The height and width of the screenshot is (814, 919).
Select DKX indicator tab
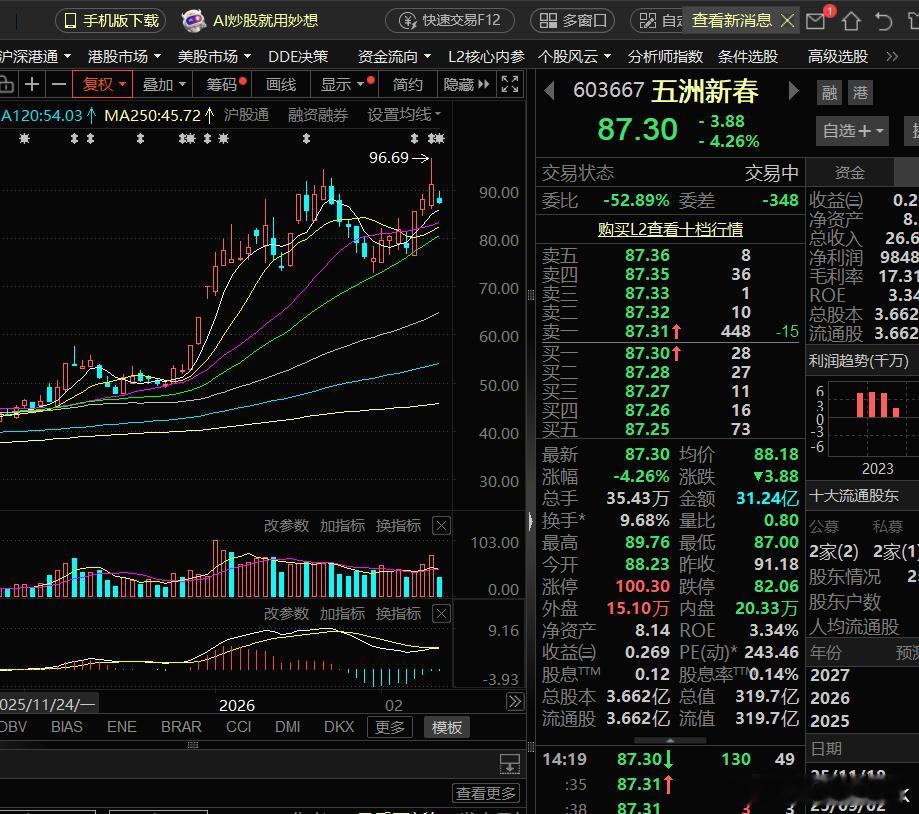(339, 727)
